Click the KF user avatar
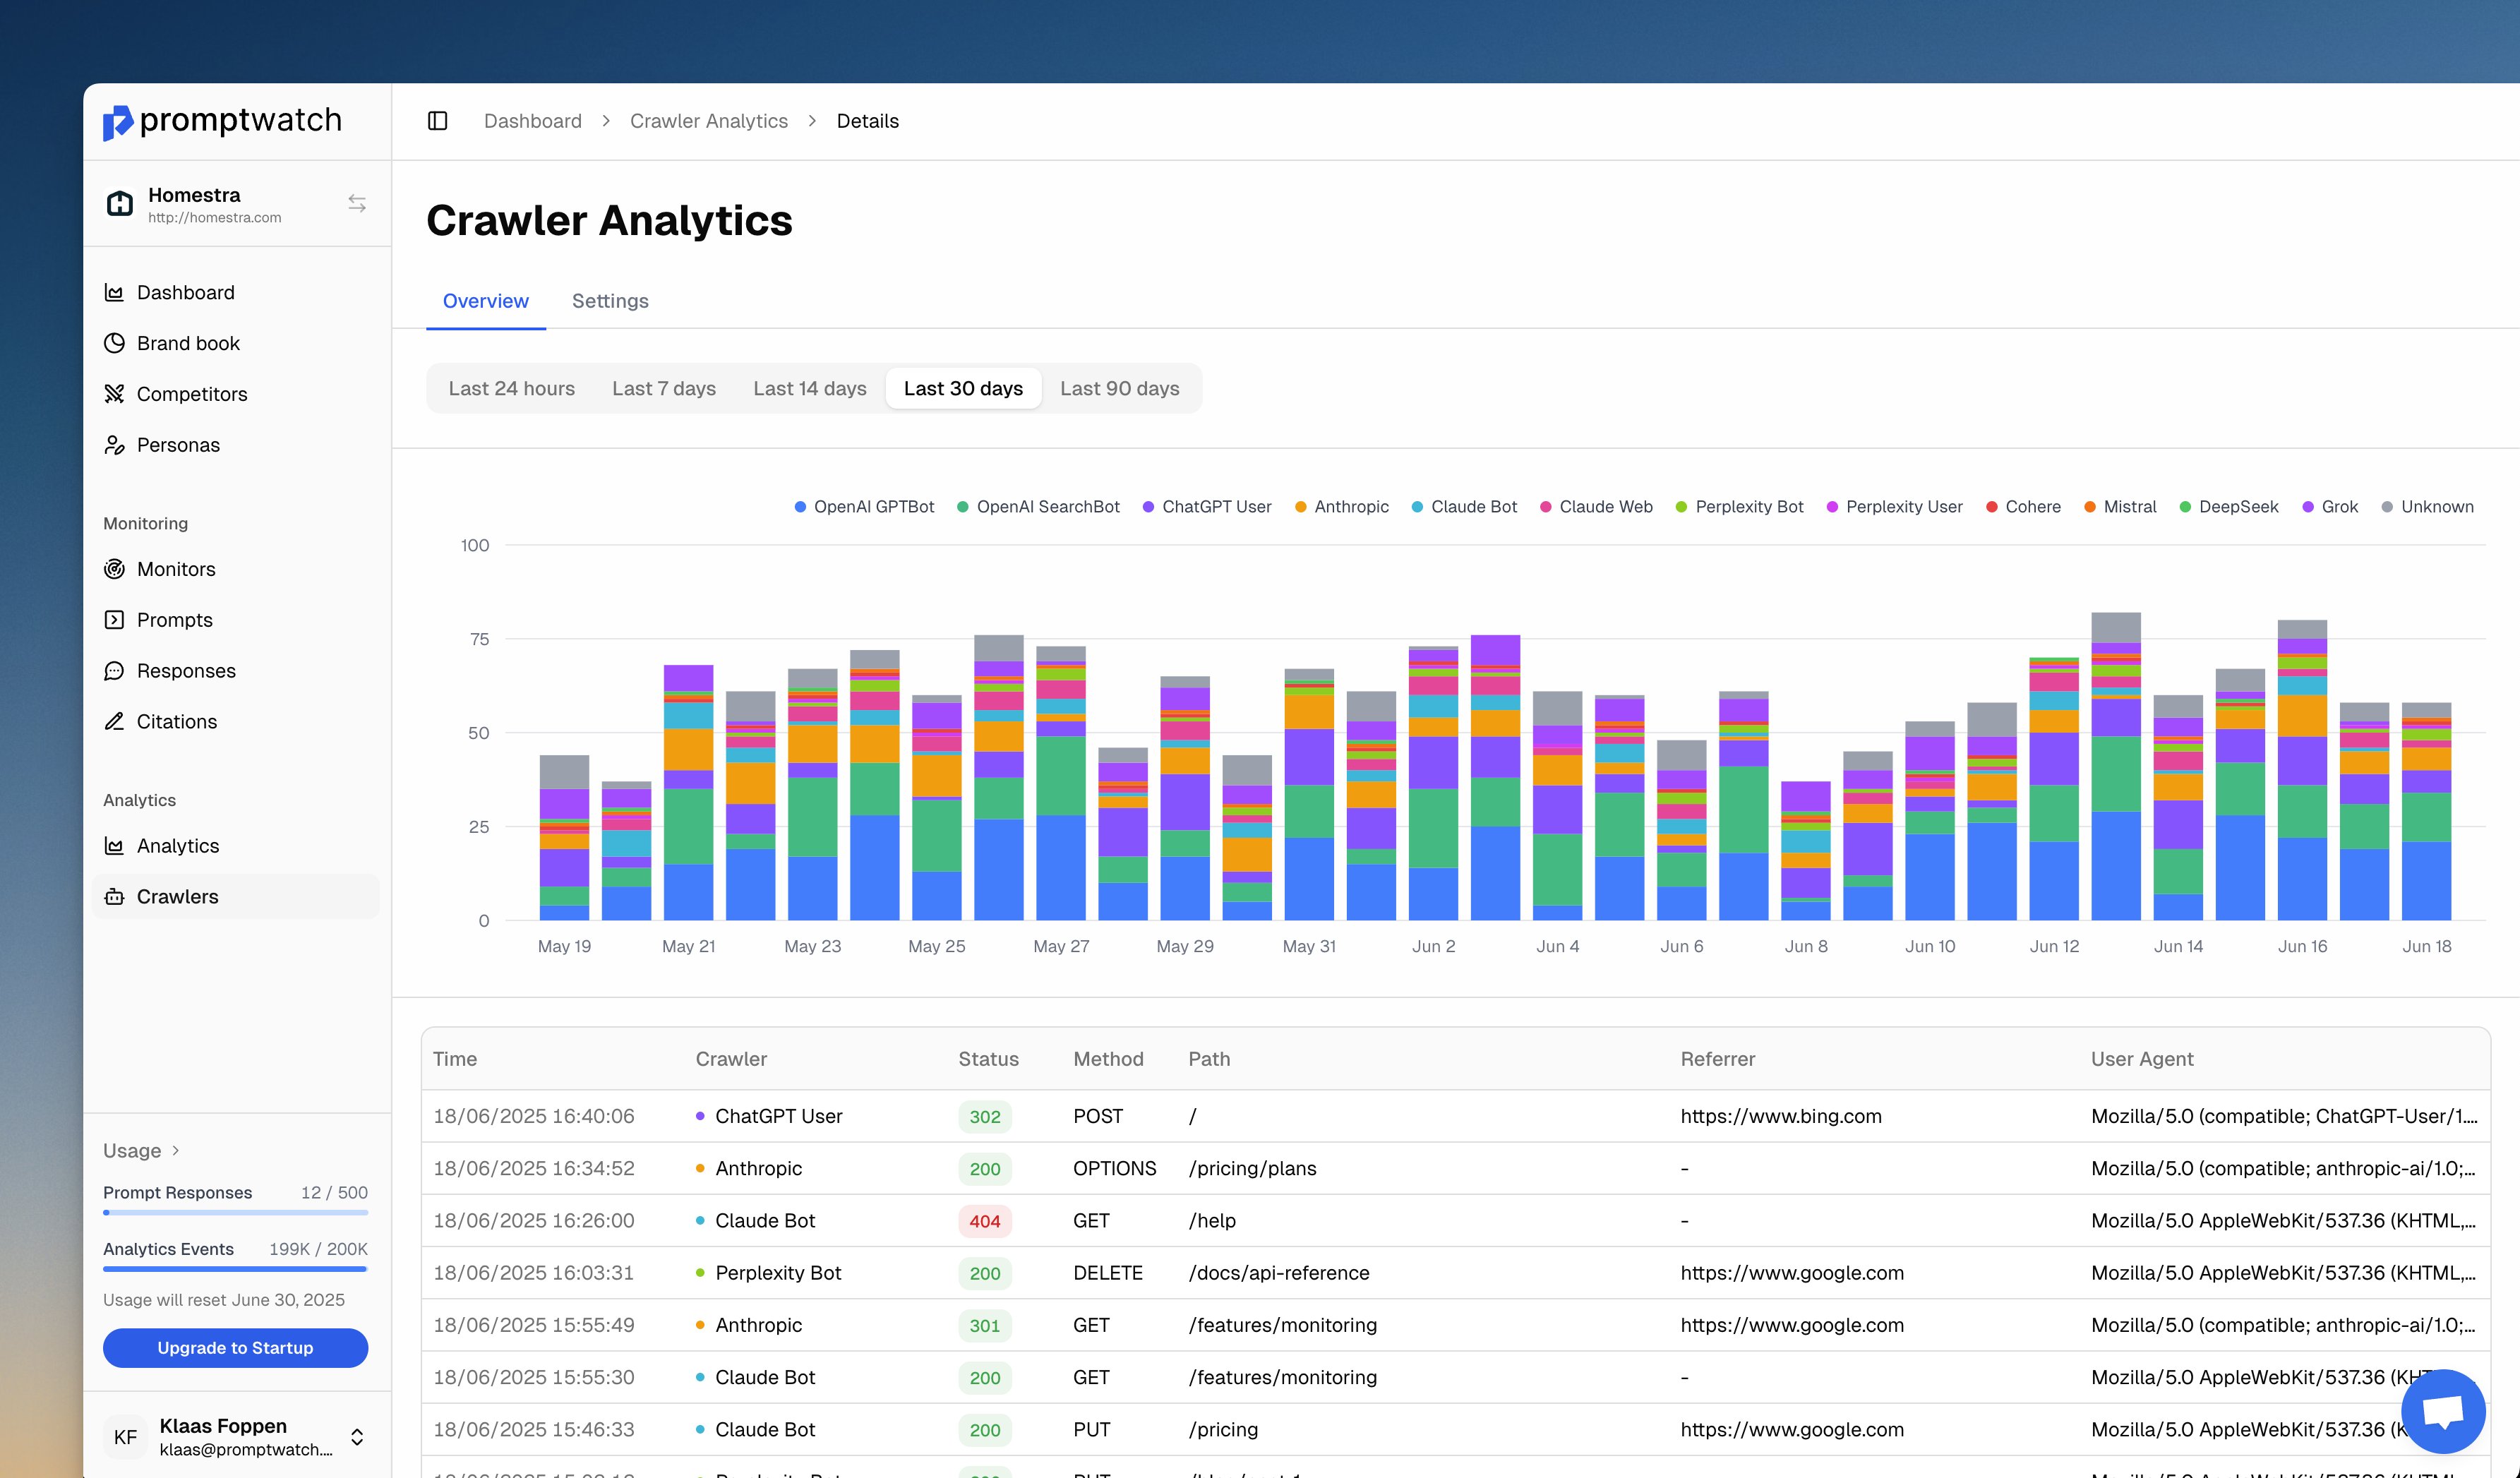This screenshot has width=2520, height=1478. click(x=125, y=1437)
